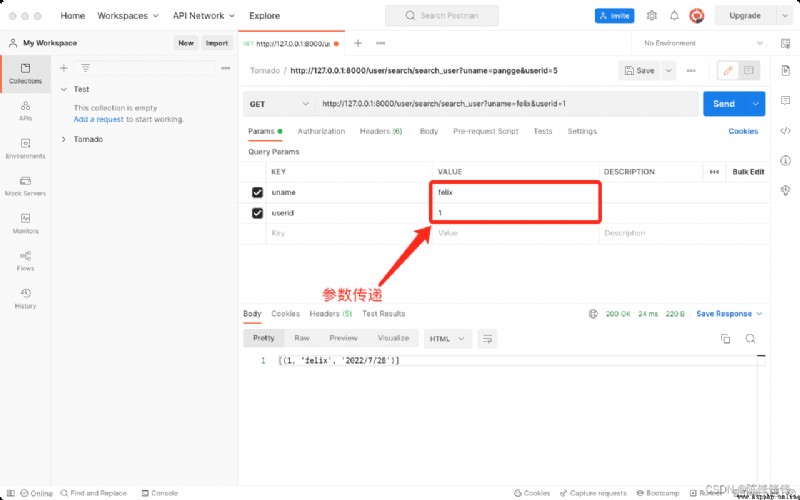Open related requests lightbulb icon
Screen dimensions: 800x500
pos(785,190)
